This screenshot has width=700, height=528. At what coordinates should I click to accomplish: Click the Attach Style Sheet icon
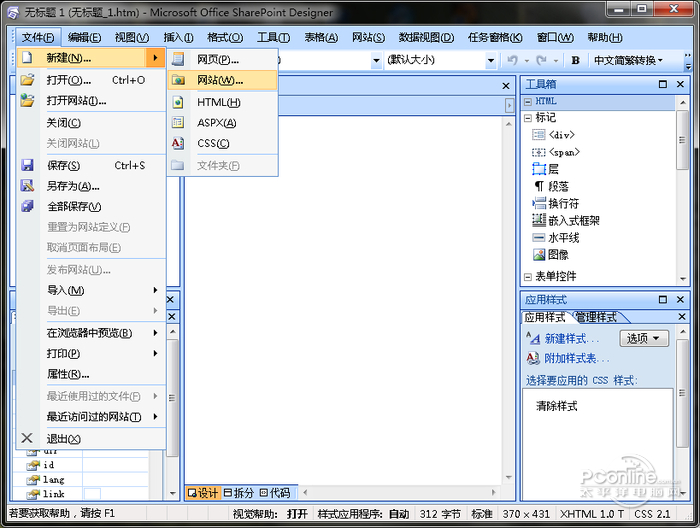coord(533,358)
